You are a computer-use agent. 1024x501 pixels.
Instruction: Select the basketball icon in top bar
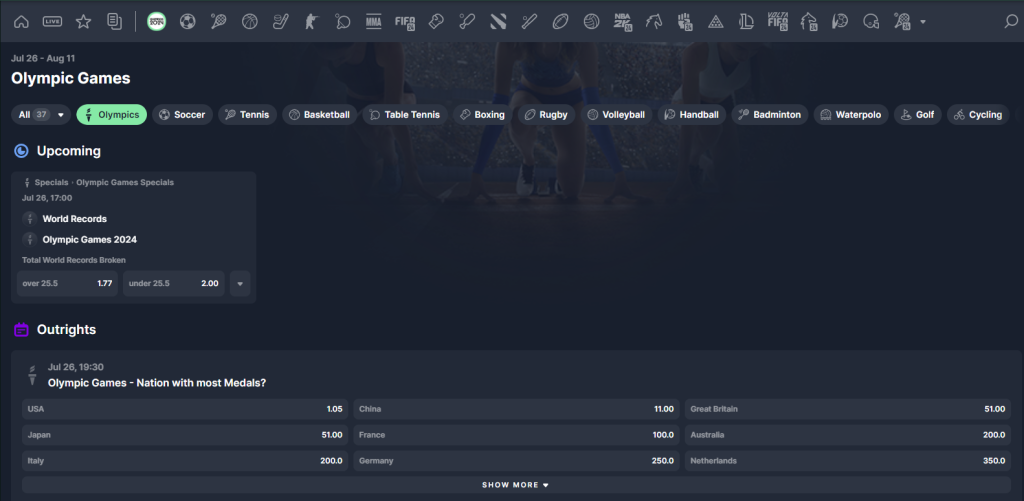click(x=249, y=22)
